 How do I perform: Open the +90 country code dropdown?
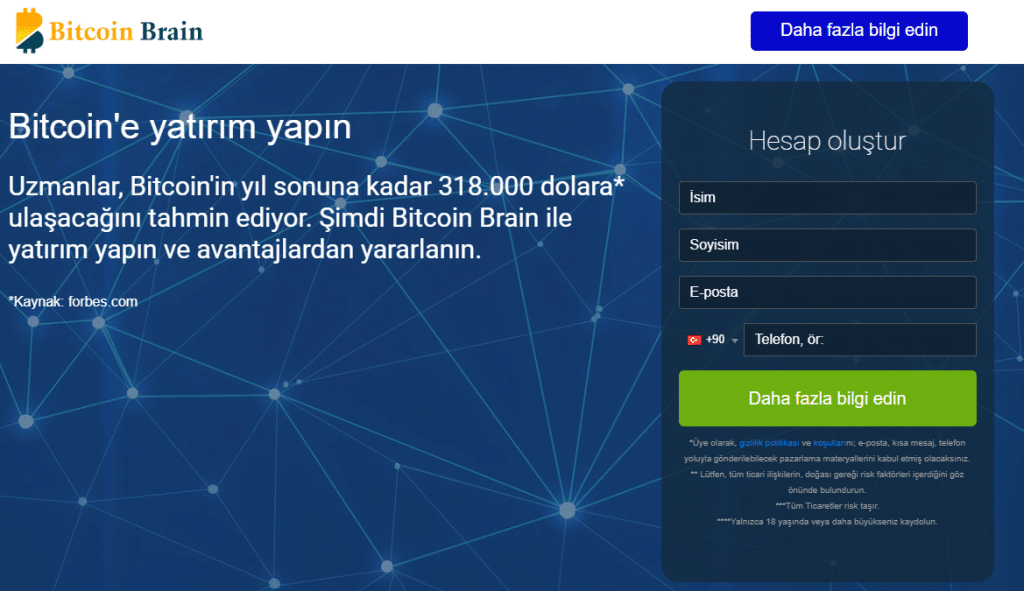712,340
